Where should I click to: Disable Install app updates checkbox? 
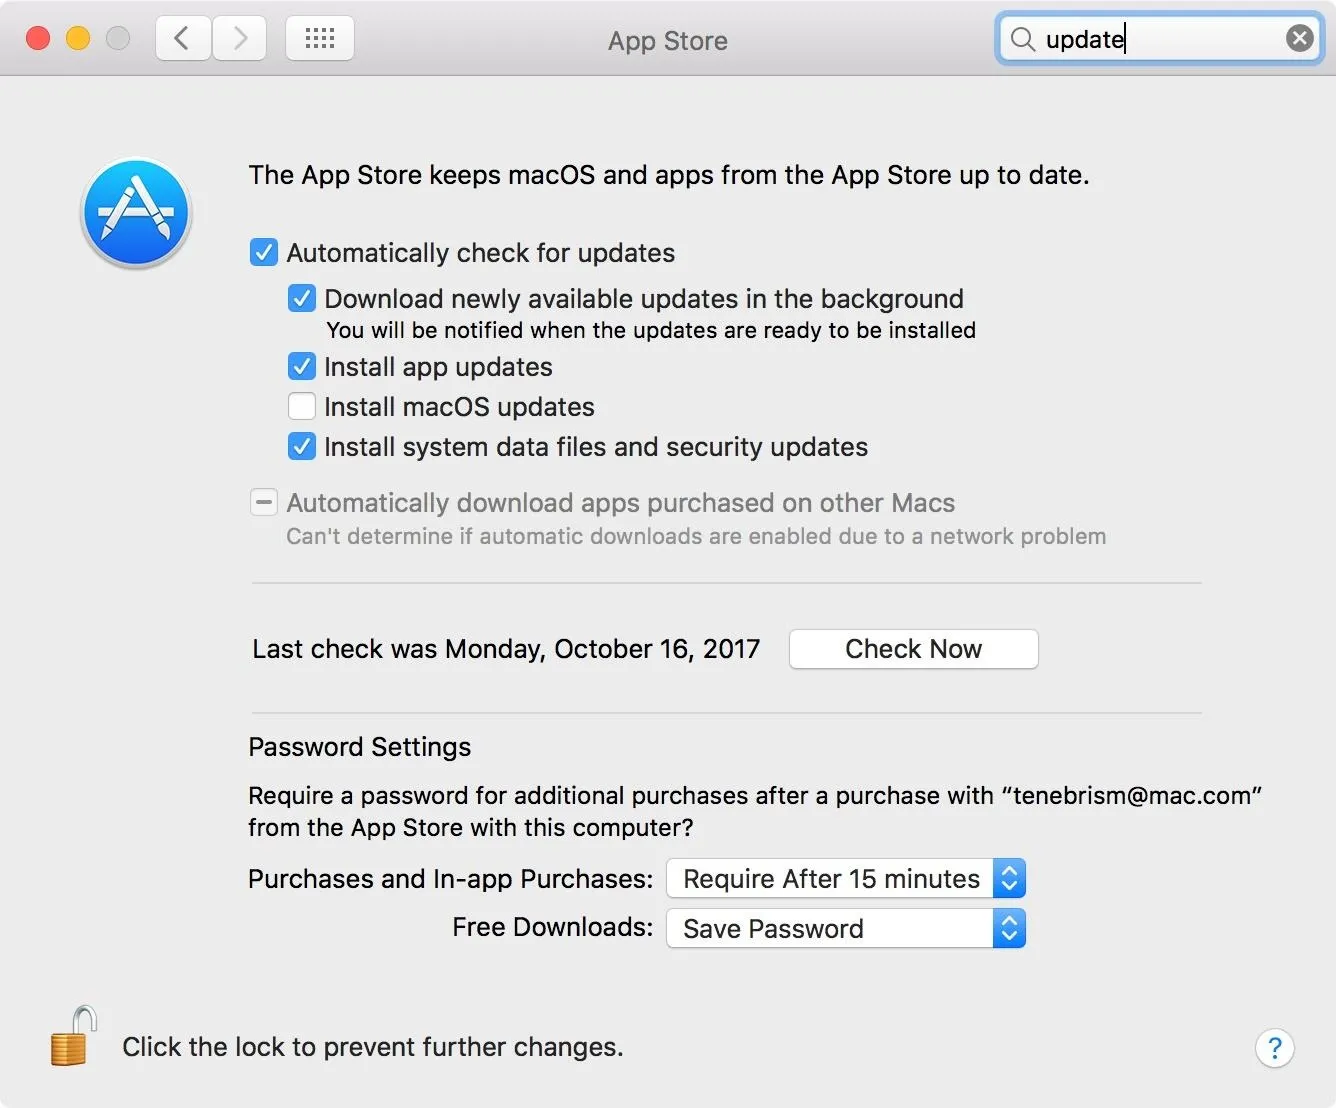click(301, 366)
